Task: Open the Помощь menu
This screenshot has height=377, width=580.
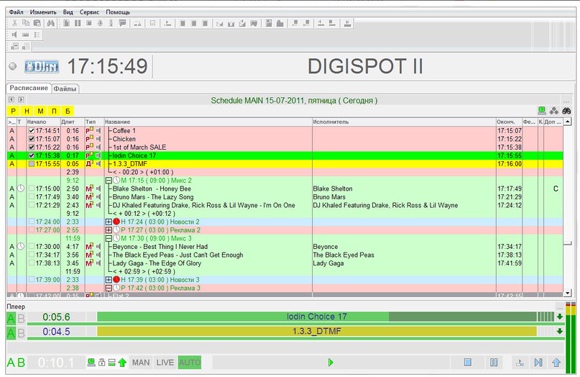Action: 118,12
